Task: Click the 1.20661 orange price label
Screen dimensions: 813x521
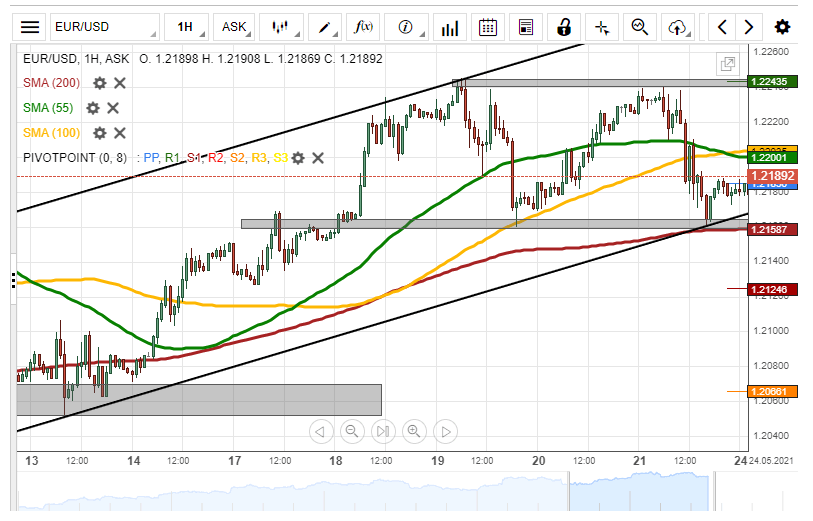Action: 772,391
